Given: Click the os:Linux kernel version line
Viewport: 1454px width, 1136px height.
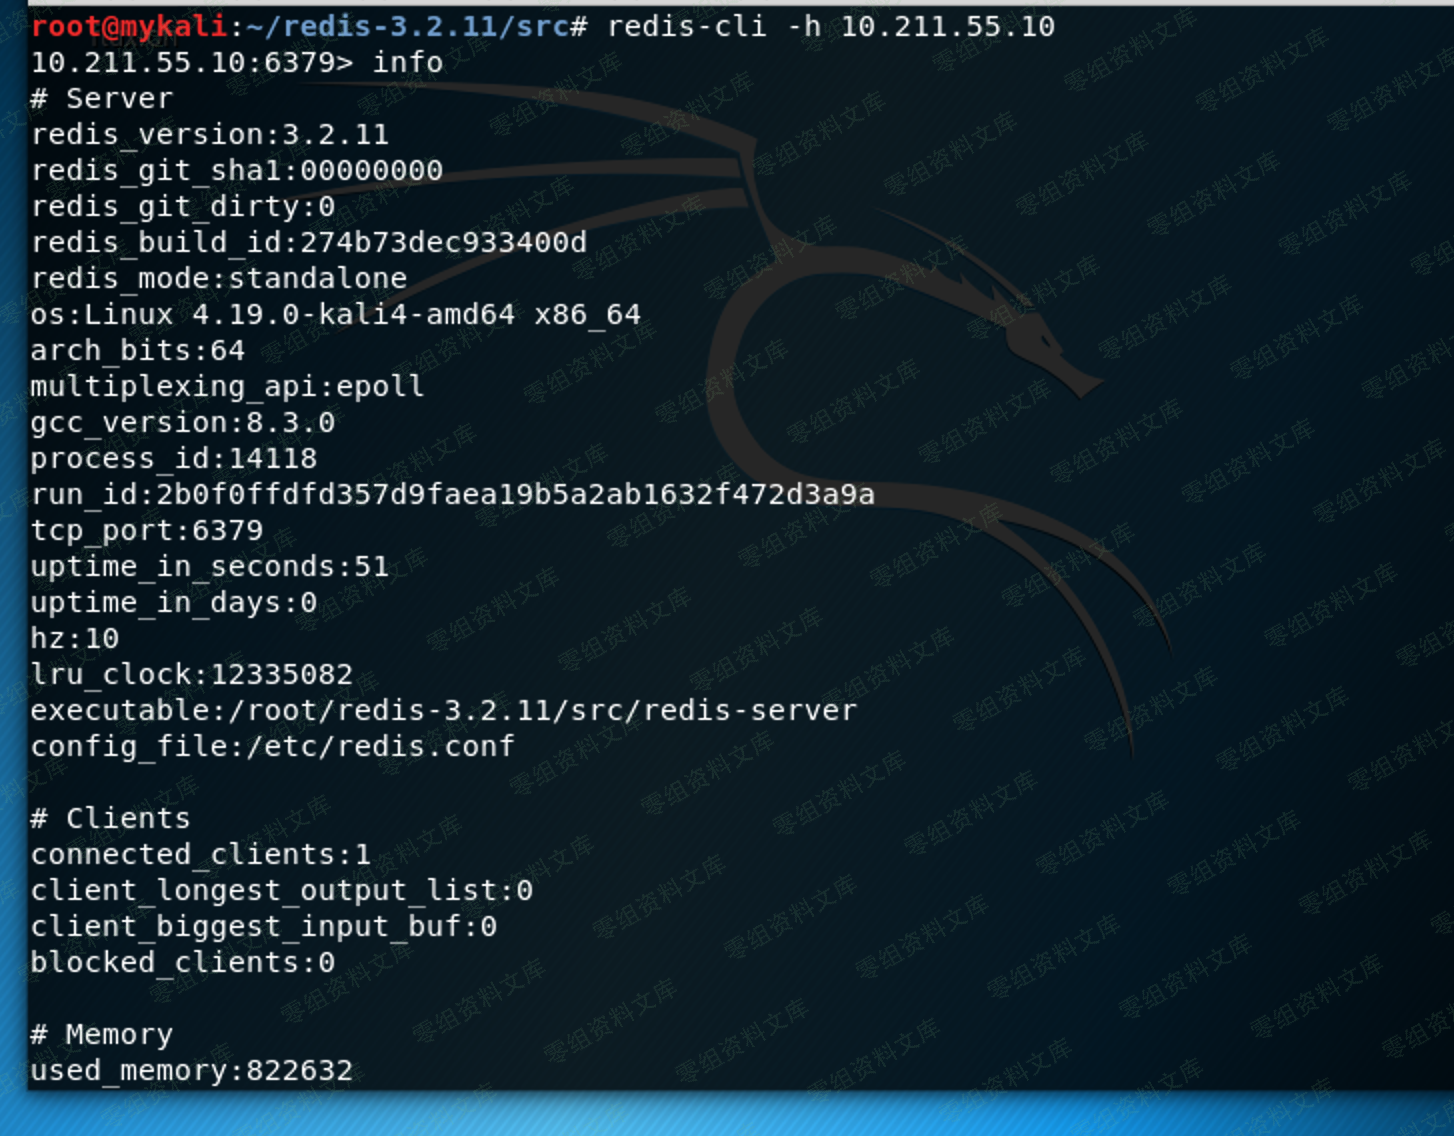Looking at the screenshot, I should pyautogui.click(x=335, y=314).
